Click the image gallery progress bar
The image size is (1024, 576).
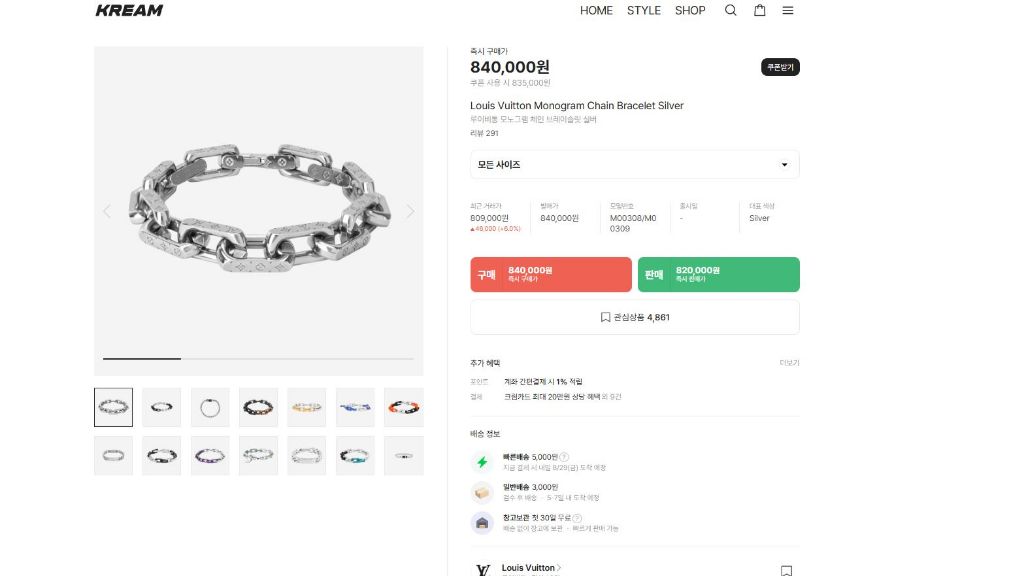(x=258, y=358)
